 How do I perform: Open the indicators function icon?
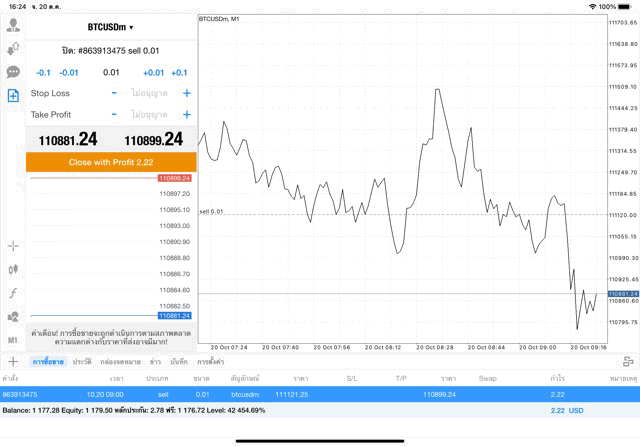13,293
